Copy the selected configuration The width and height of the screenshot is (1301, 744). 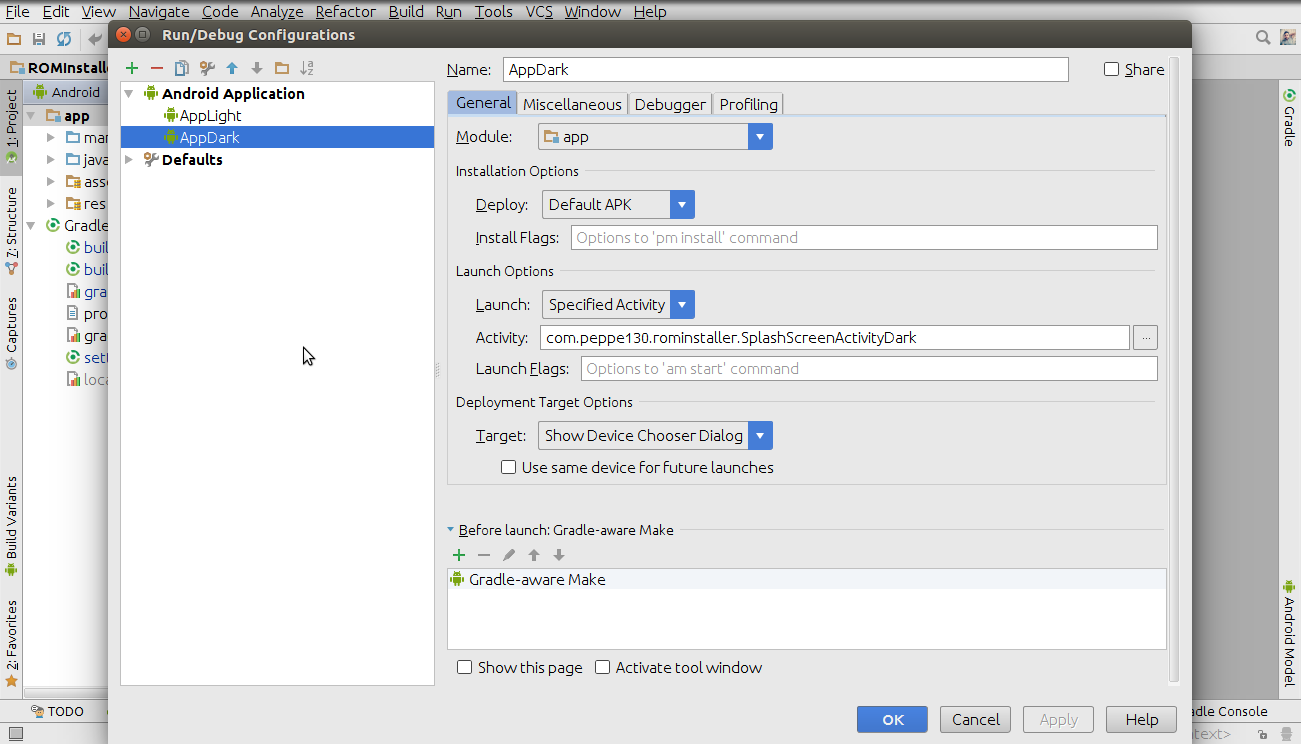click(x=181, y=68)
